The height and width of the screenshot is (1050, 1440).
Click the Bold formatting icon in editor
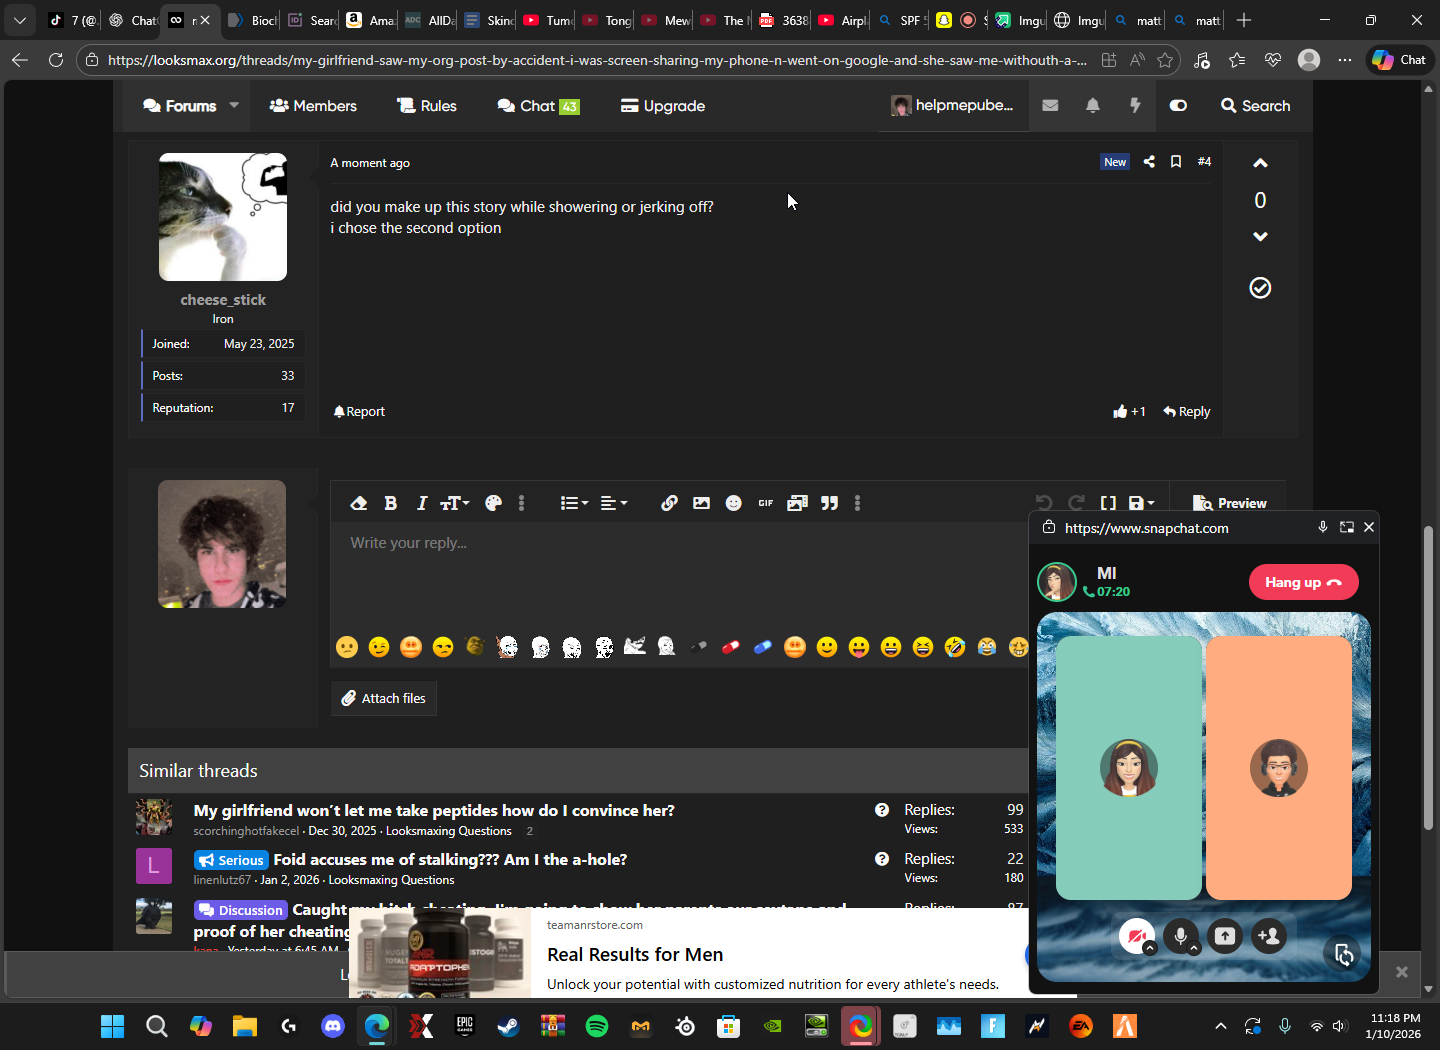(x=391, y=503)
